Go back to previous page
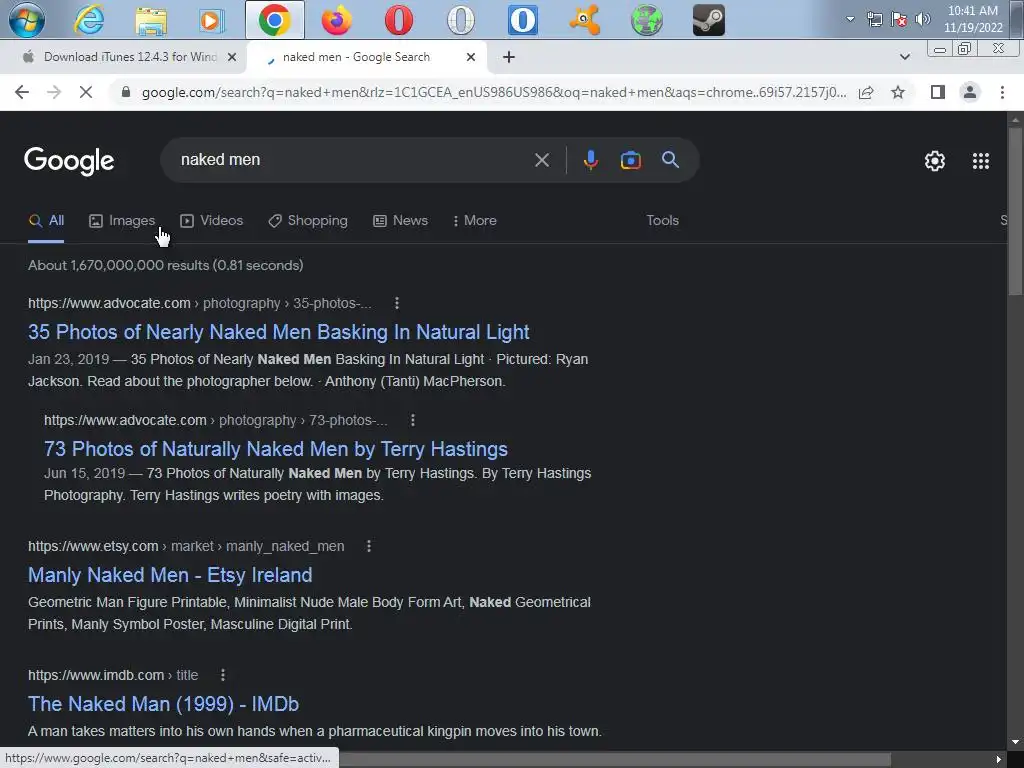The image size is (1024, 768). click(22, 92)
